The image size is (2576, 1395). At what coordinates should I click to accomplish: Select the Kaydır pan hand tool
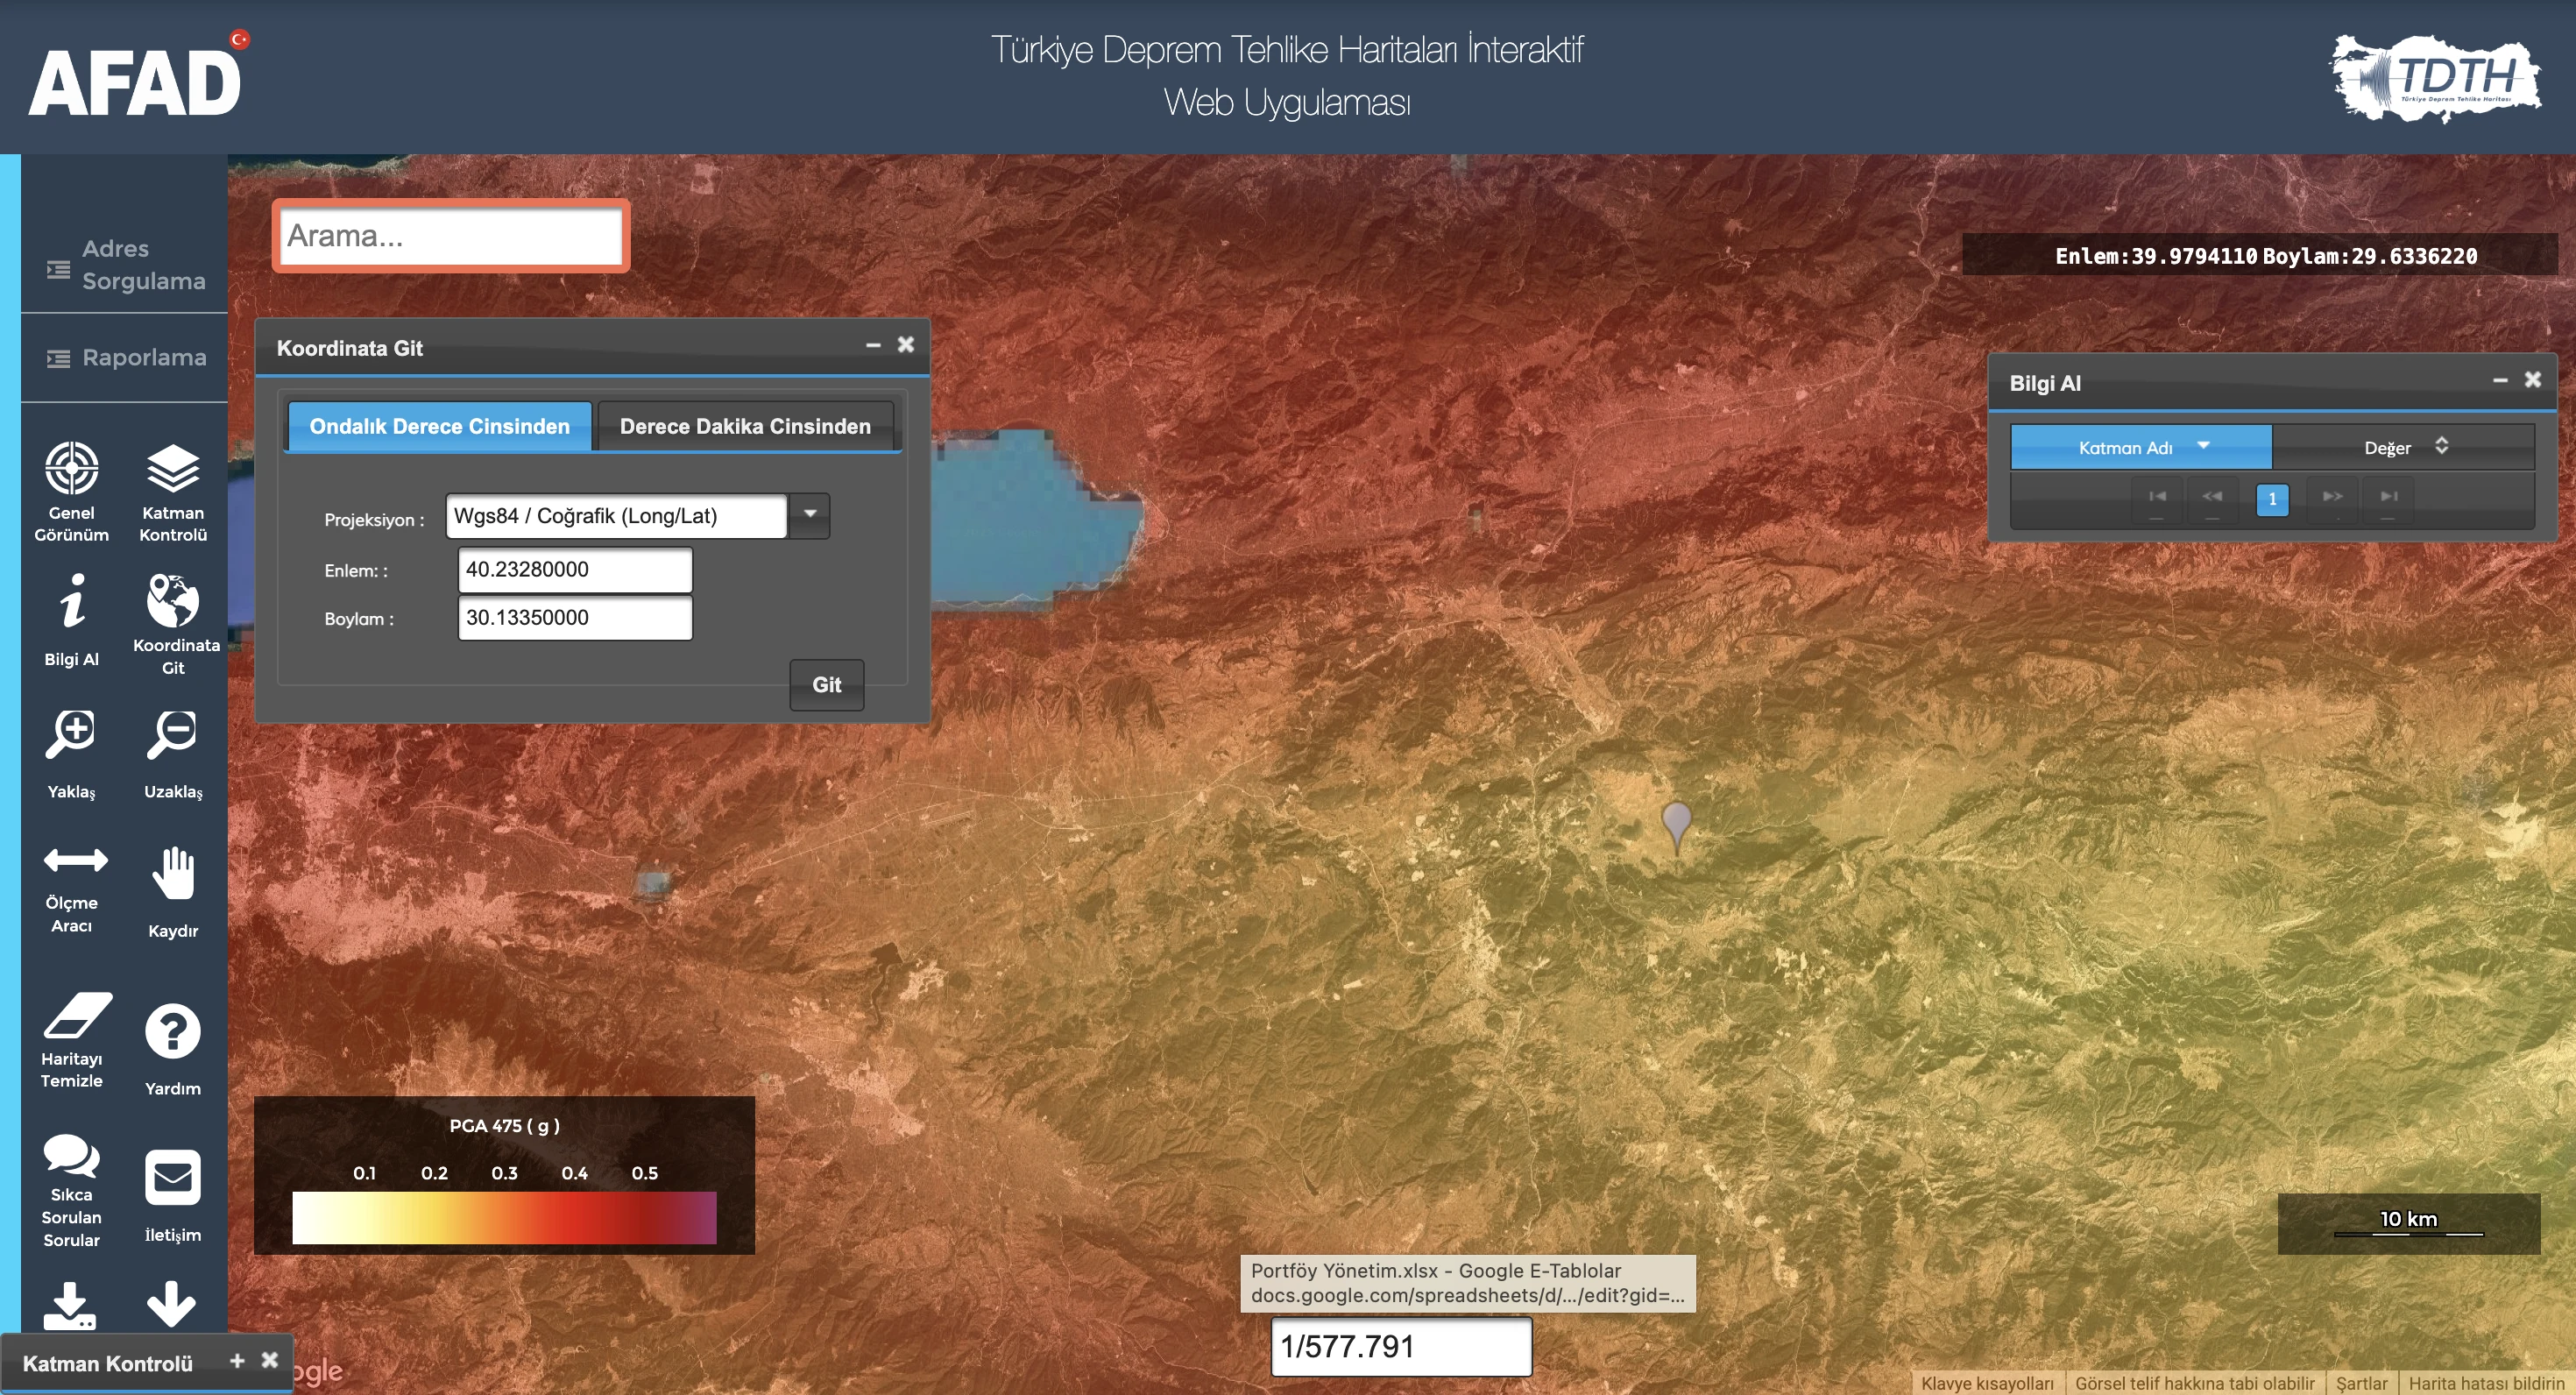click(x=173, y=892)
